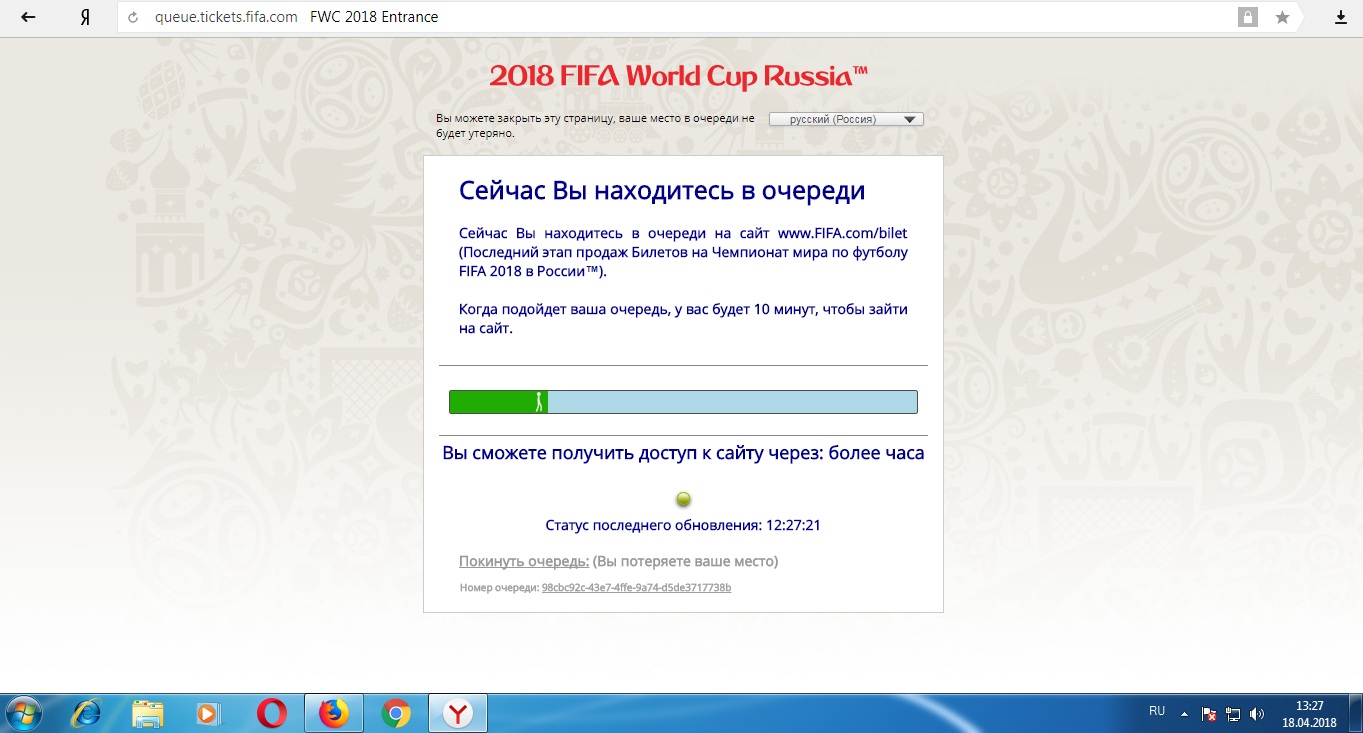This screenshot has width=1363, height=733.
Task: Click the queue progress bar
Action: point(683,402)
